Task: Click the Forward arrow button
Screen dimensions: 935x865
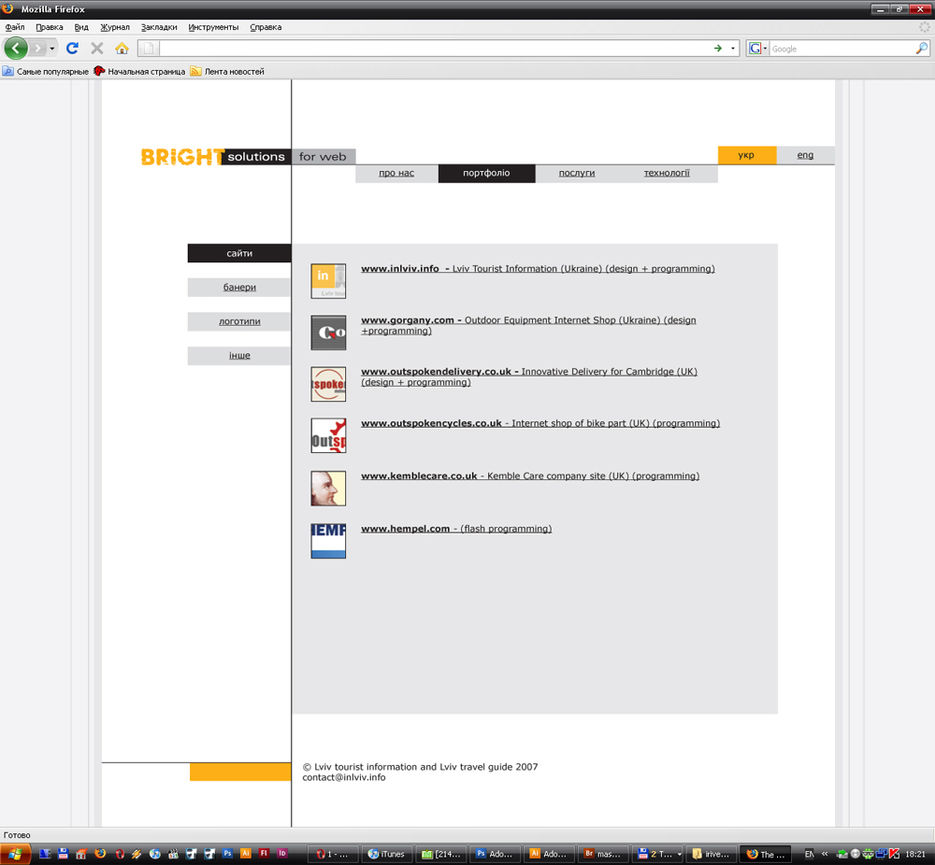Action: tap(38, 48)
